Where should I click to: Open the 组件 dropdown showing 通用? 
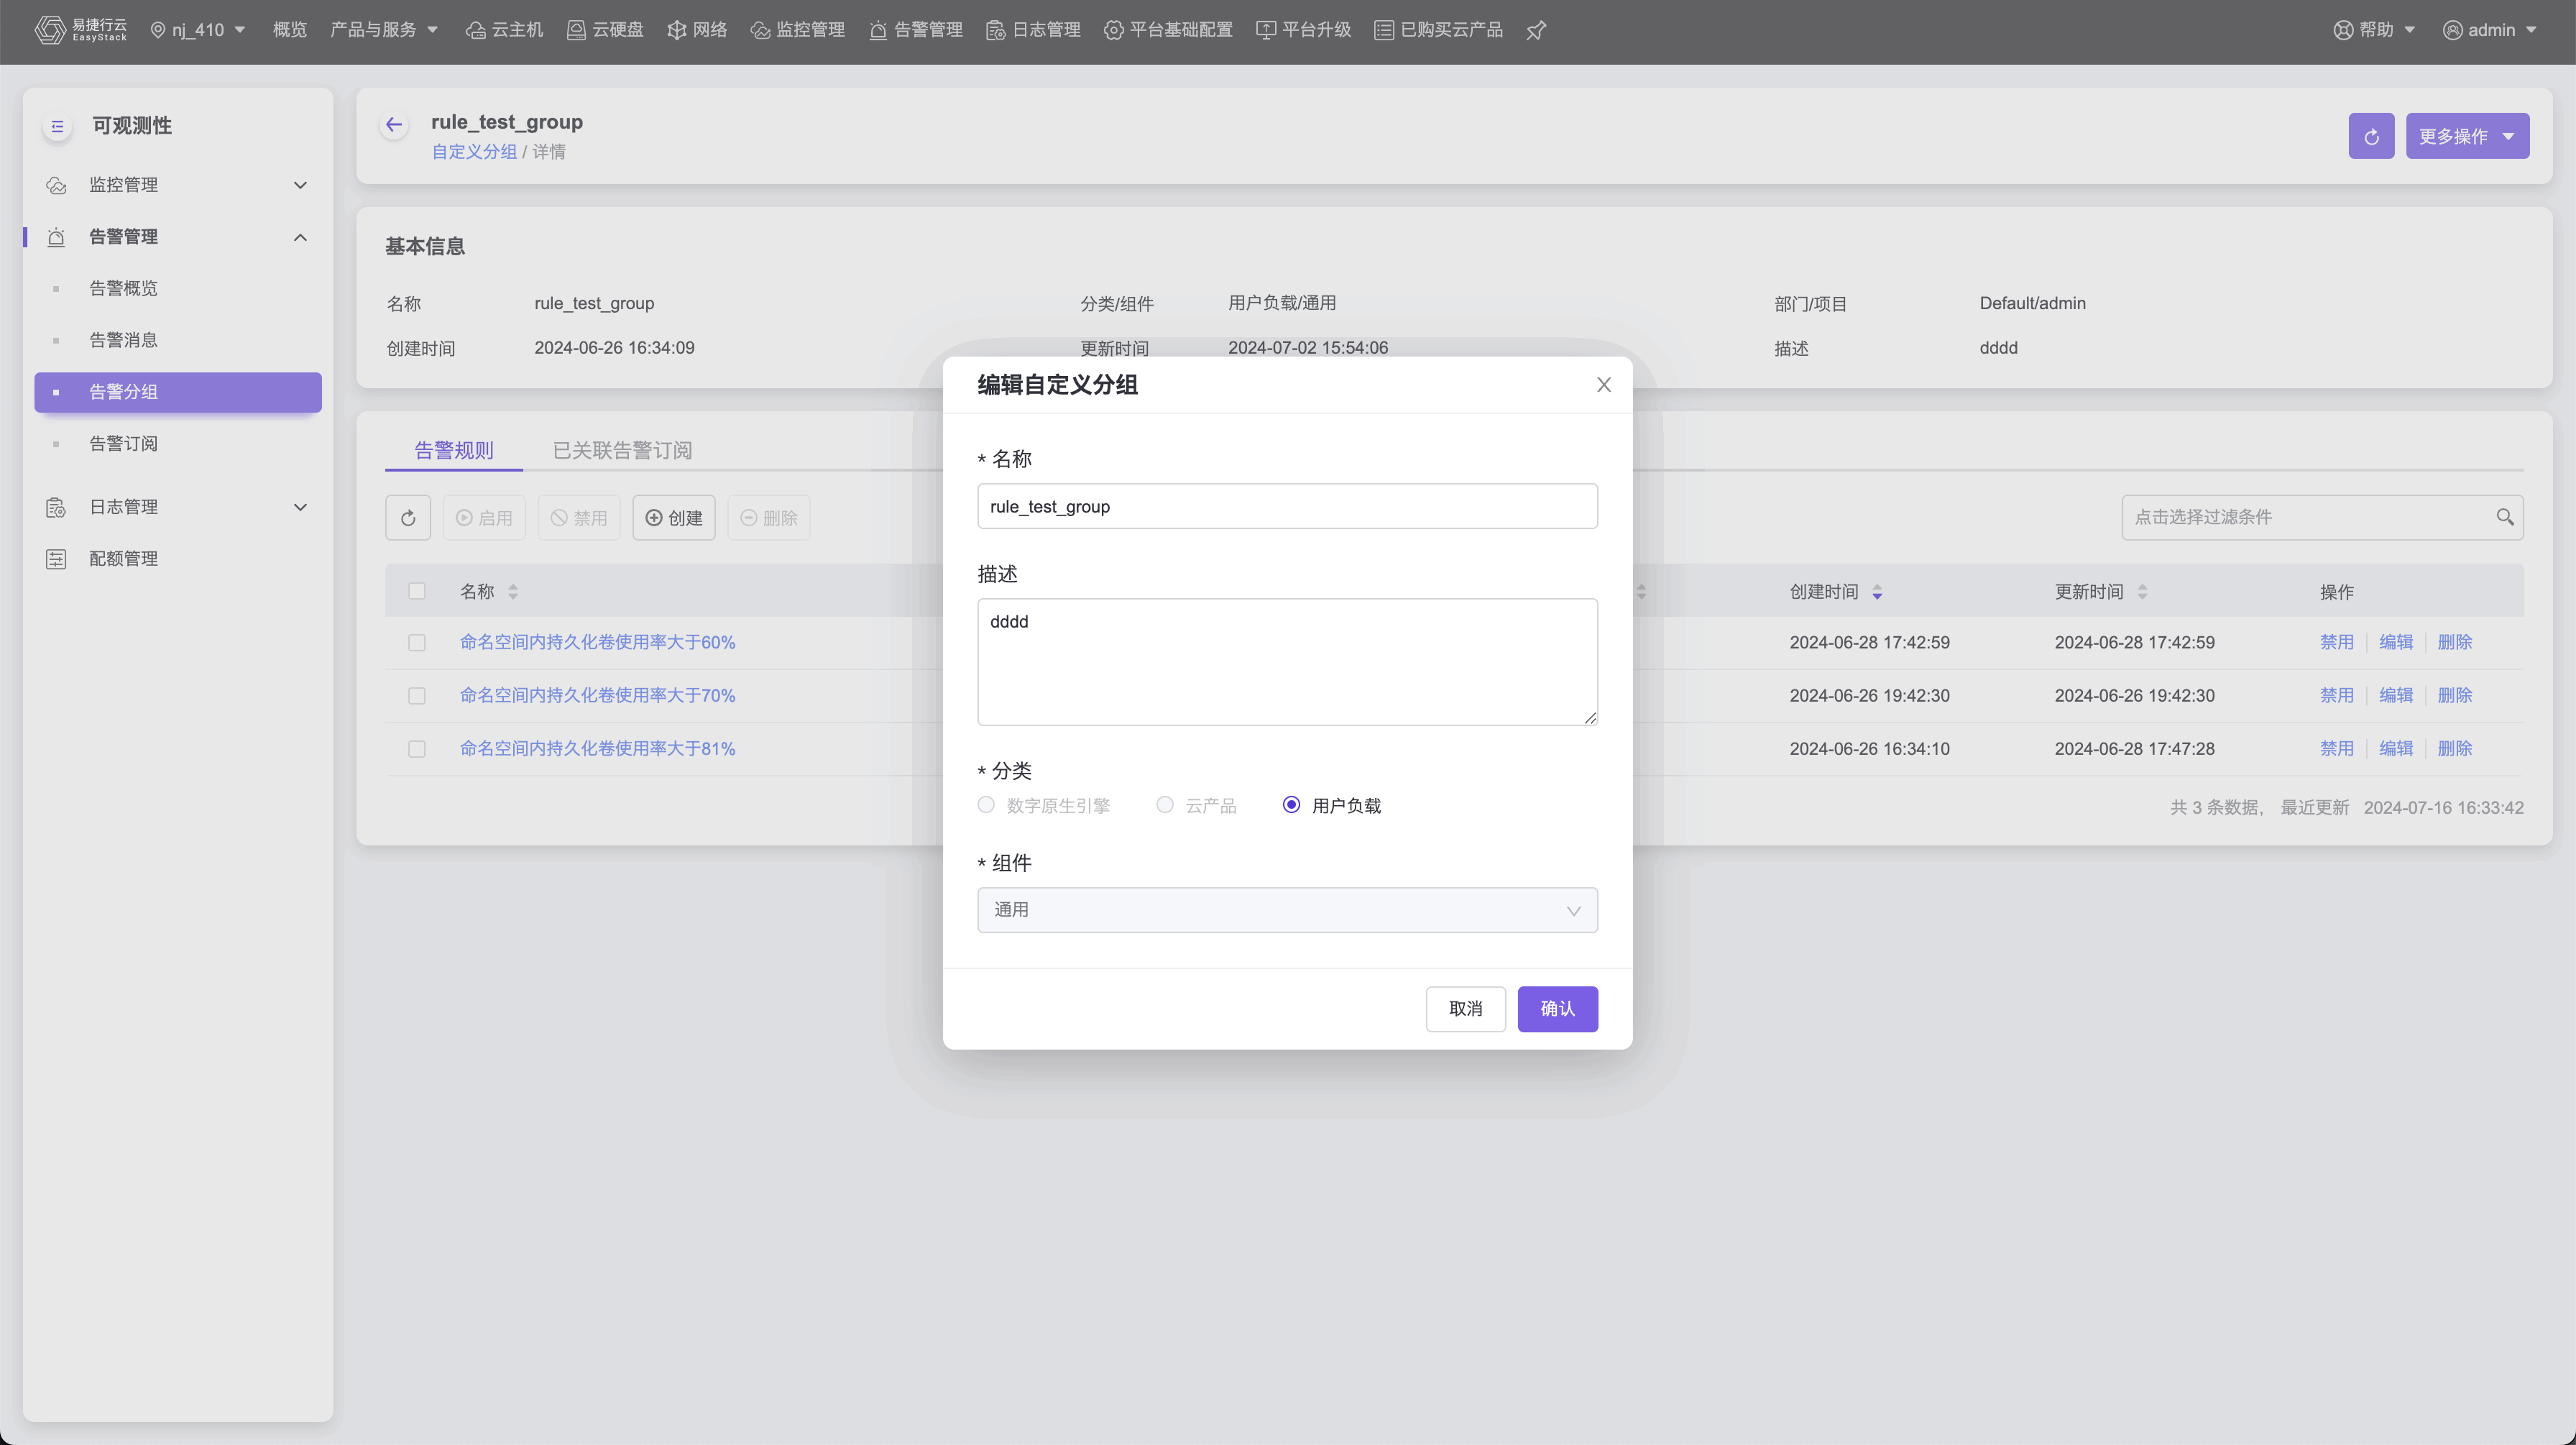point(1287,910)
